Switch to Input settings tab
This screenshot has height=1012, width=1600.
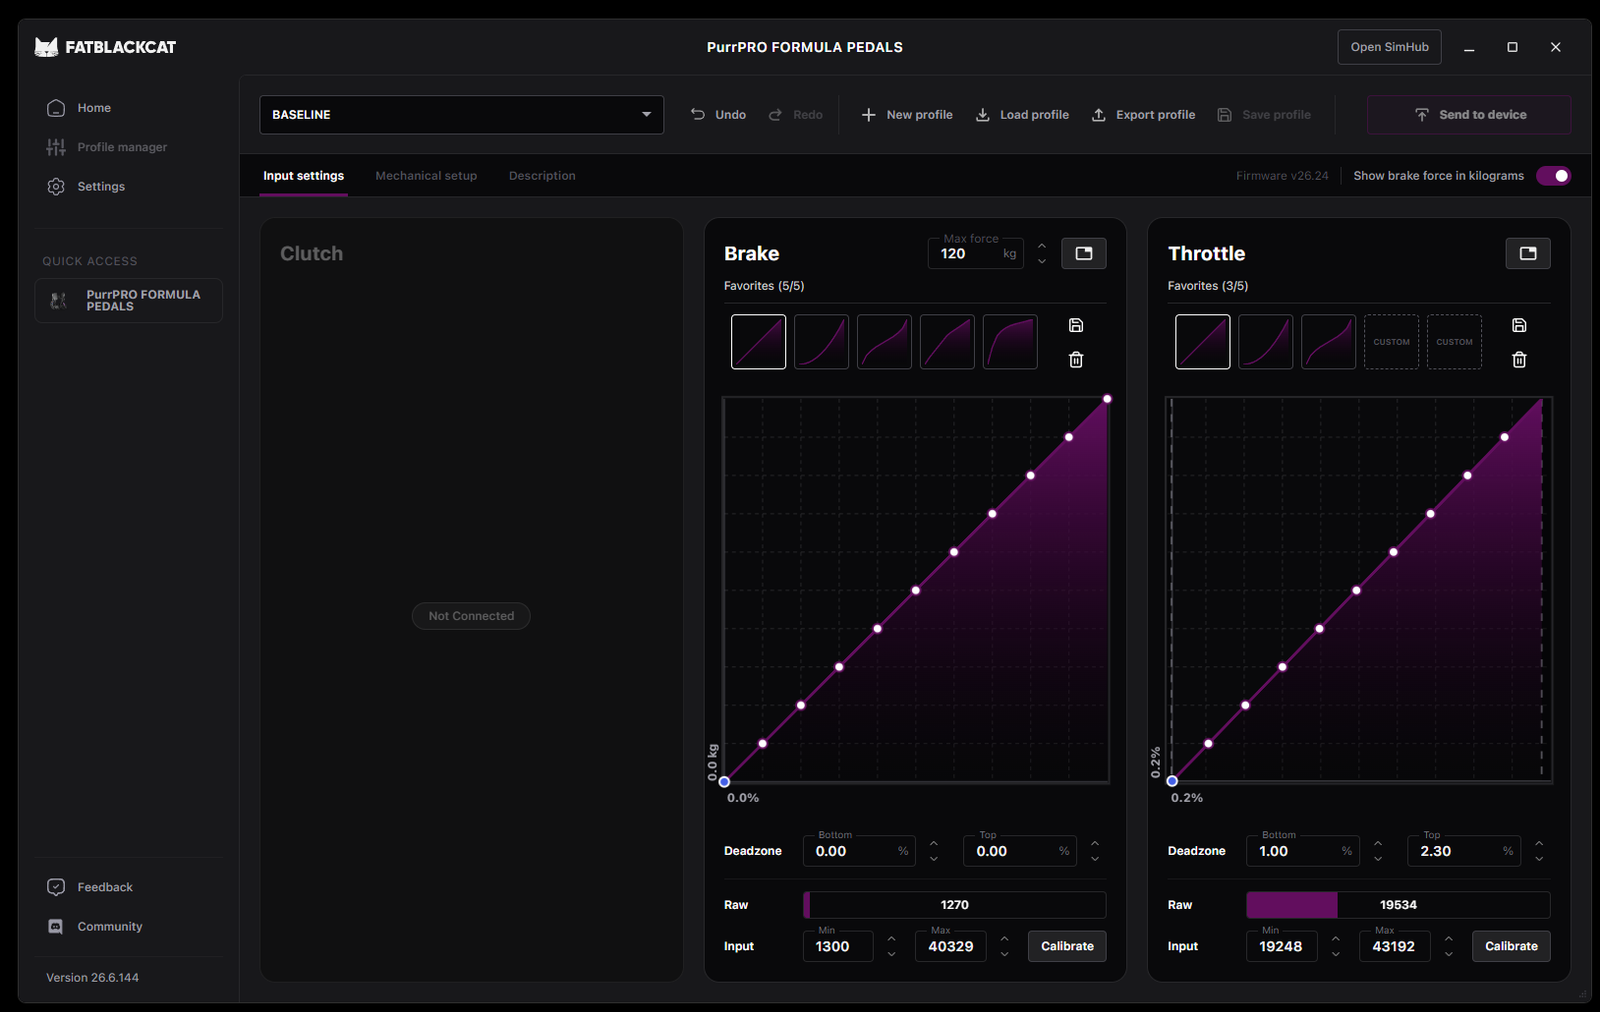point(303,176)
